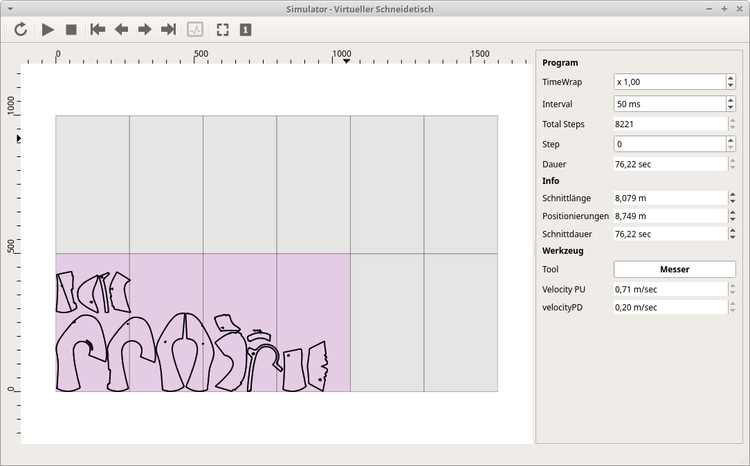Image resolution: width=750 pixels, height=466 pixels.
Task: Toggle the graph monitor icon
Action: [195, 30]
